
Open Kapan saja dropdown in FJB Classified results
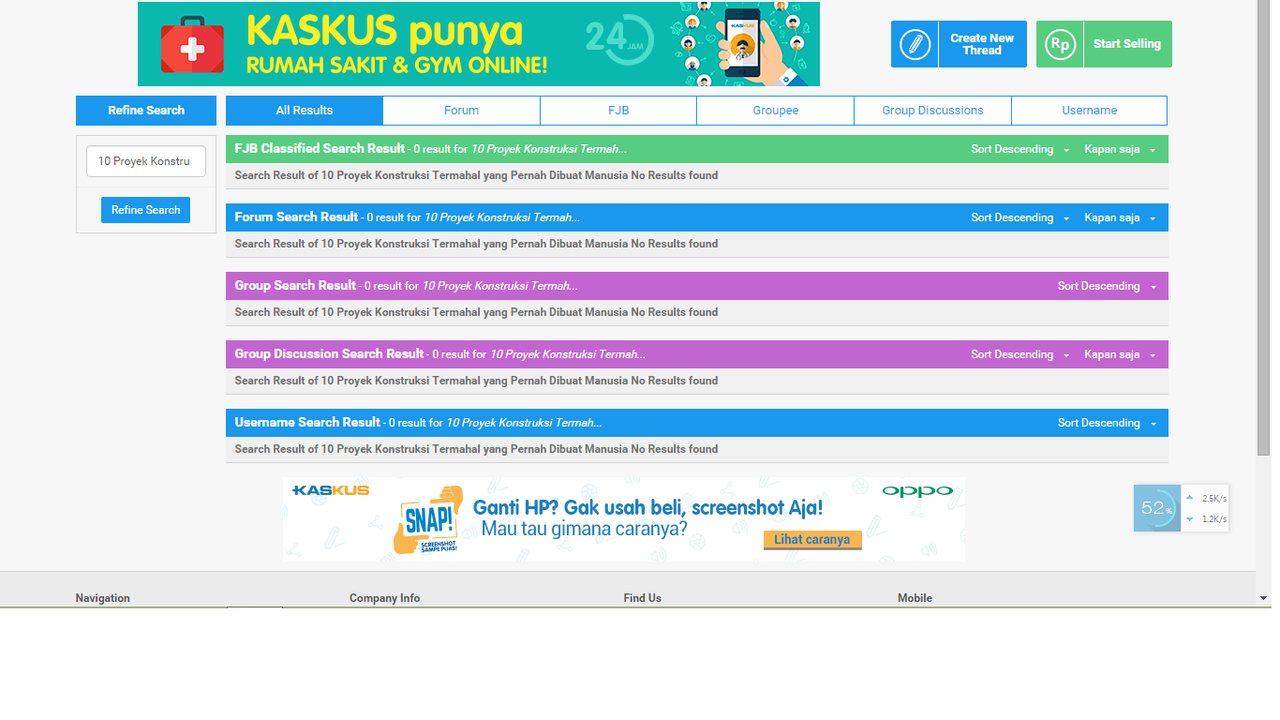[x=1120, y=149]
